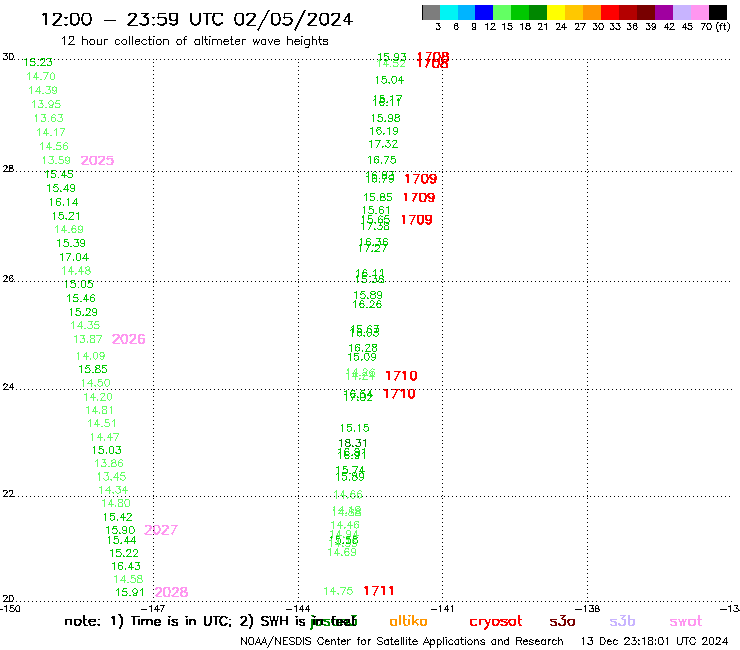Click the 'note: 1) Time is in UTC' text
The image size is (740, 650).
pos(148,621)
